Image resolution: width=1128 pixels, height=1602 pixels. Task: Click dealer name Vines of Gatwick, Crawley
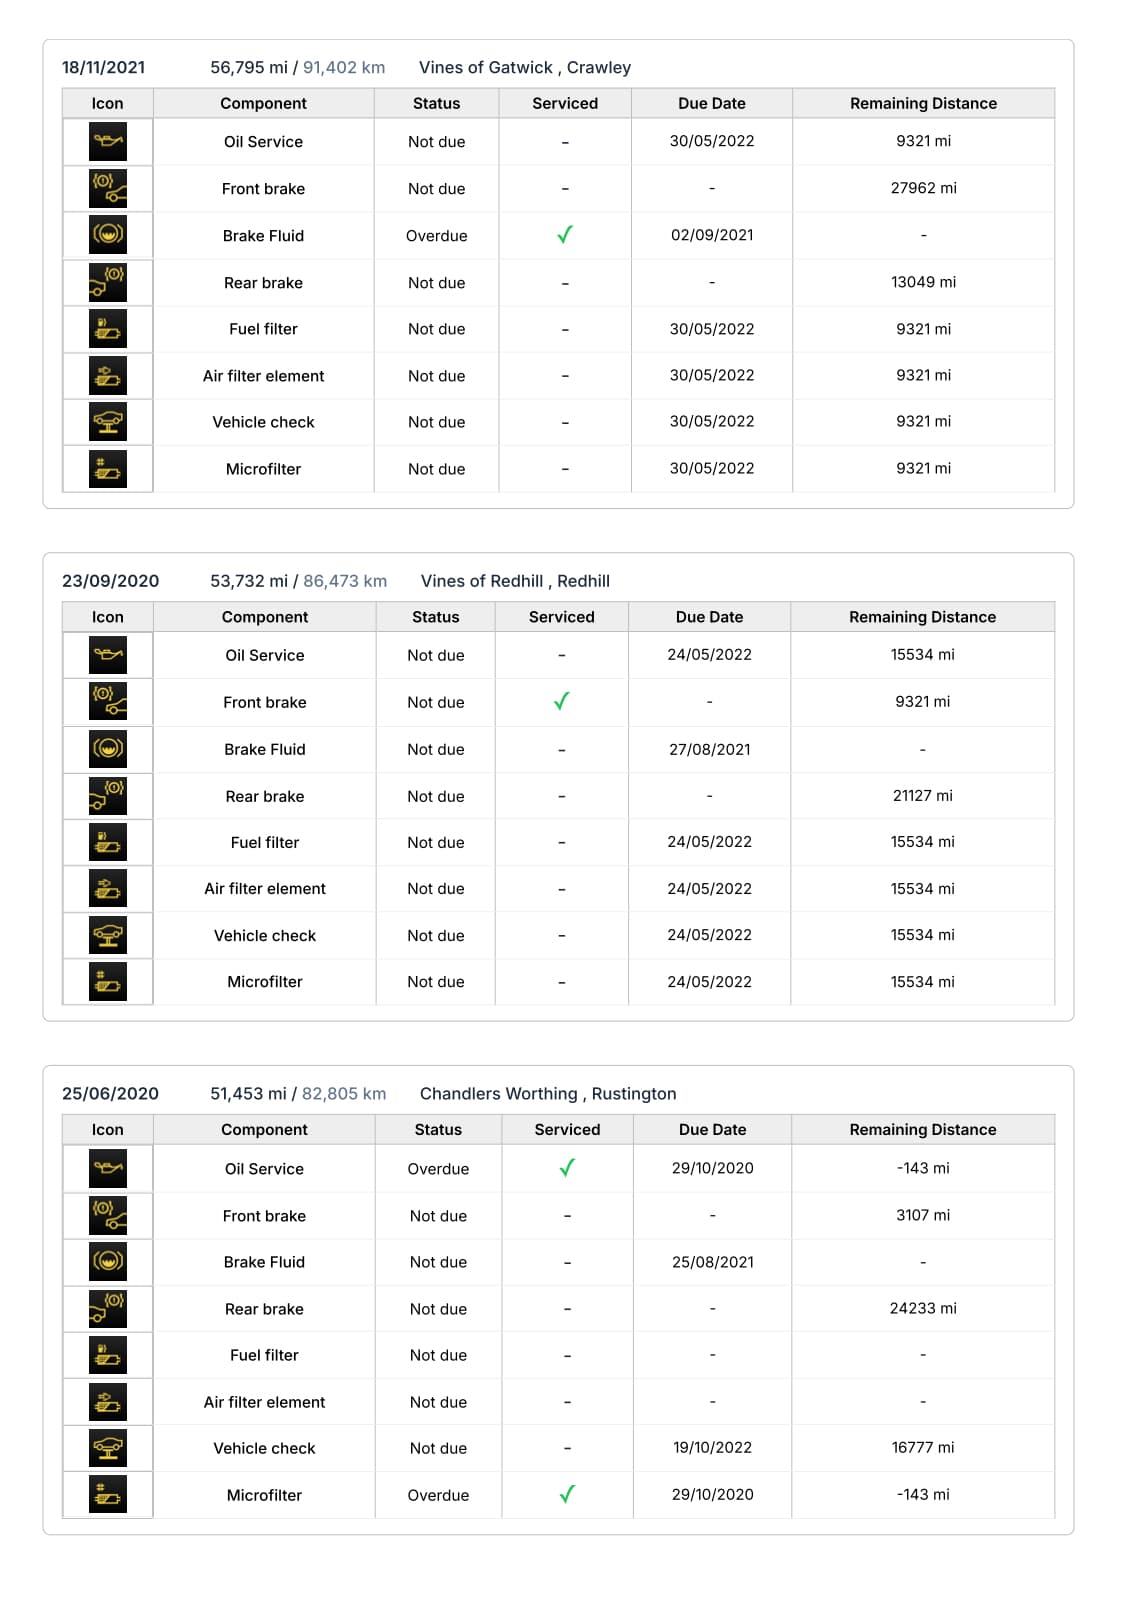click(x=525, y=68)
